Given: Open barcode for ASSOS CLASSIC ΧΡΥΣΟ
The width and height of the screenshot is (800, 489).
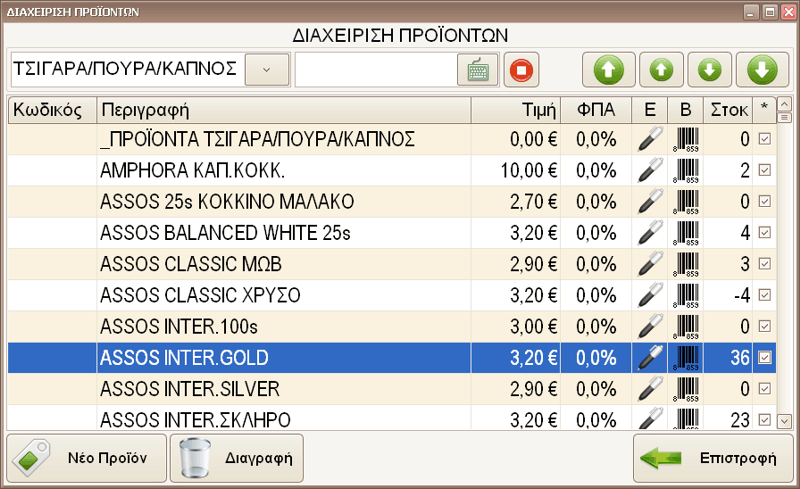Looking at the screenshot, I should point(686,296).
